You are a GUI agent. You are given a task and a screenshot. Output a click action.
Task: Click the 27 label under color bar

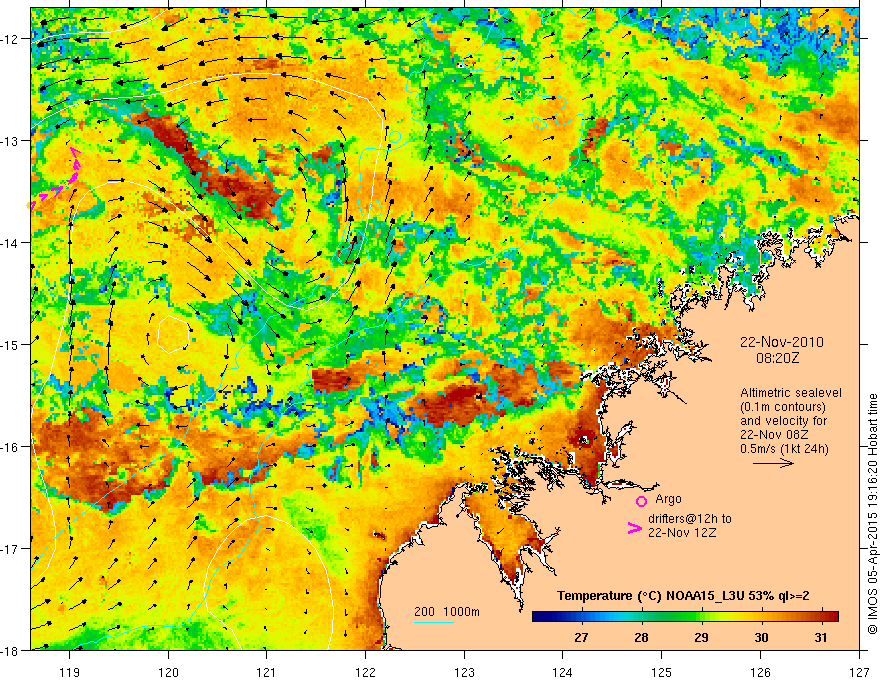coord(581,637)
